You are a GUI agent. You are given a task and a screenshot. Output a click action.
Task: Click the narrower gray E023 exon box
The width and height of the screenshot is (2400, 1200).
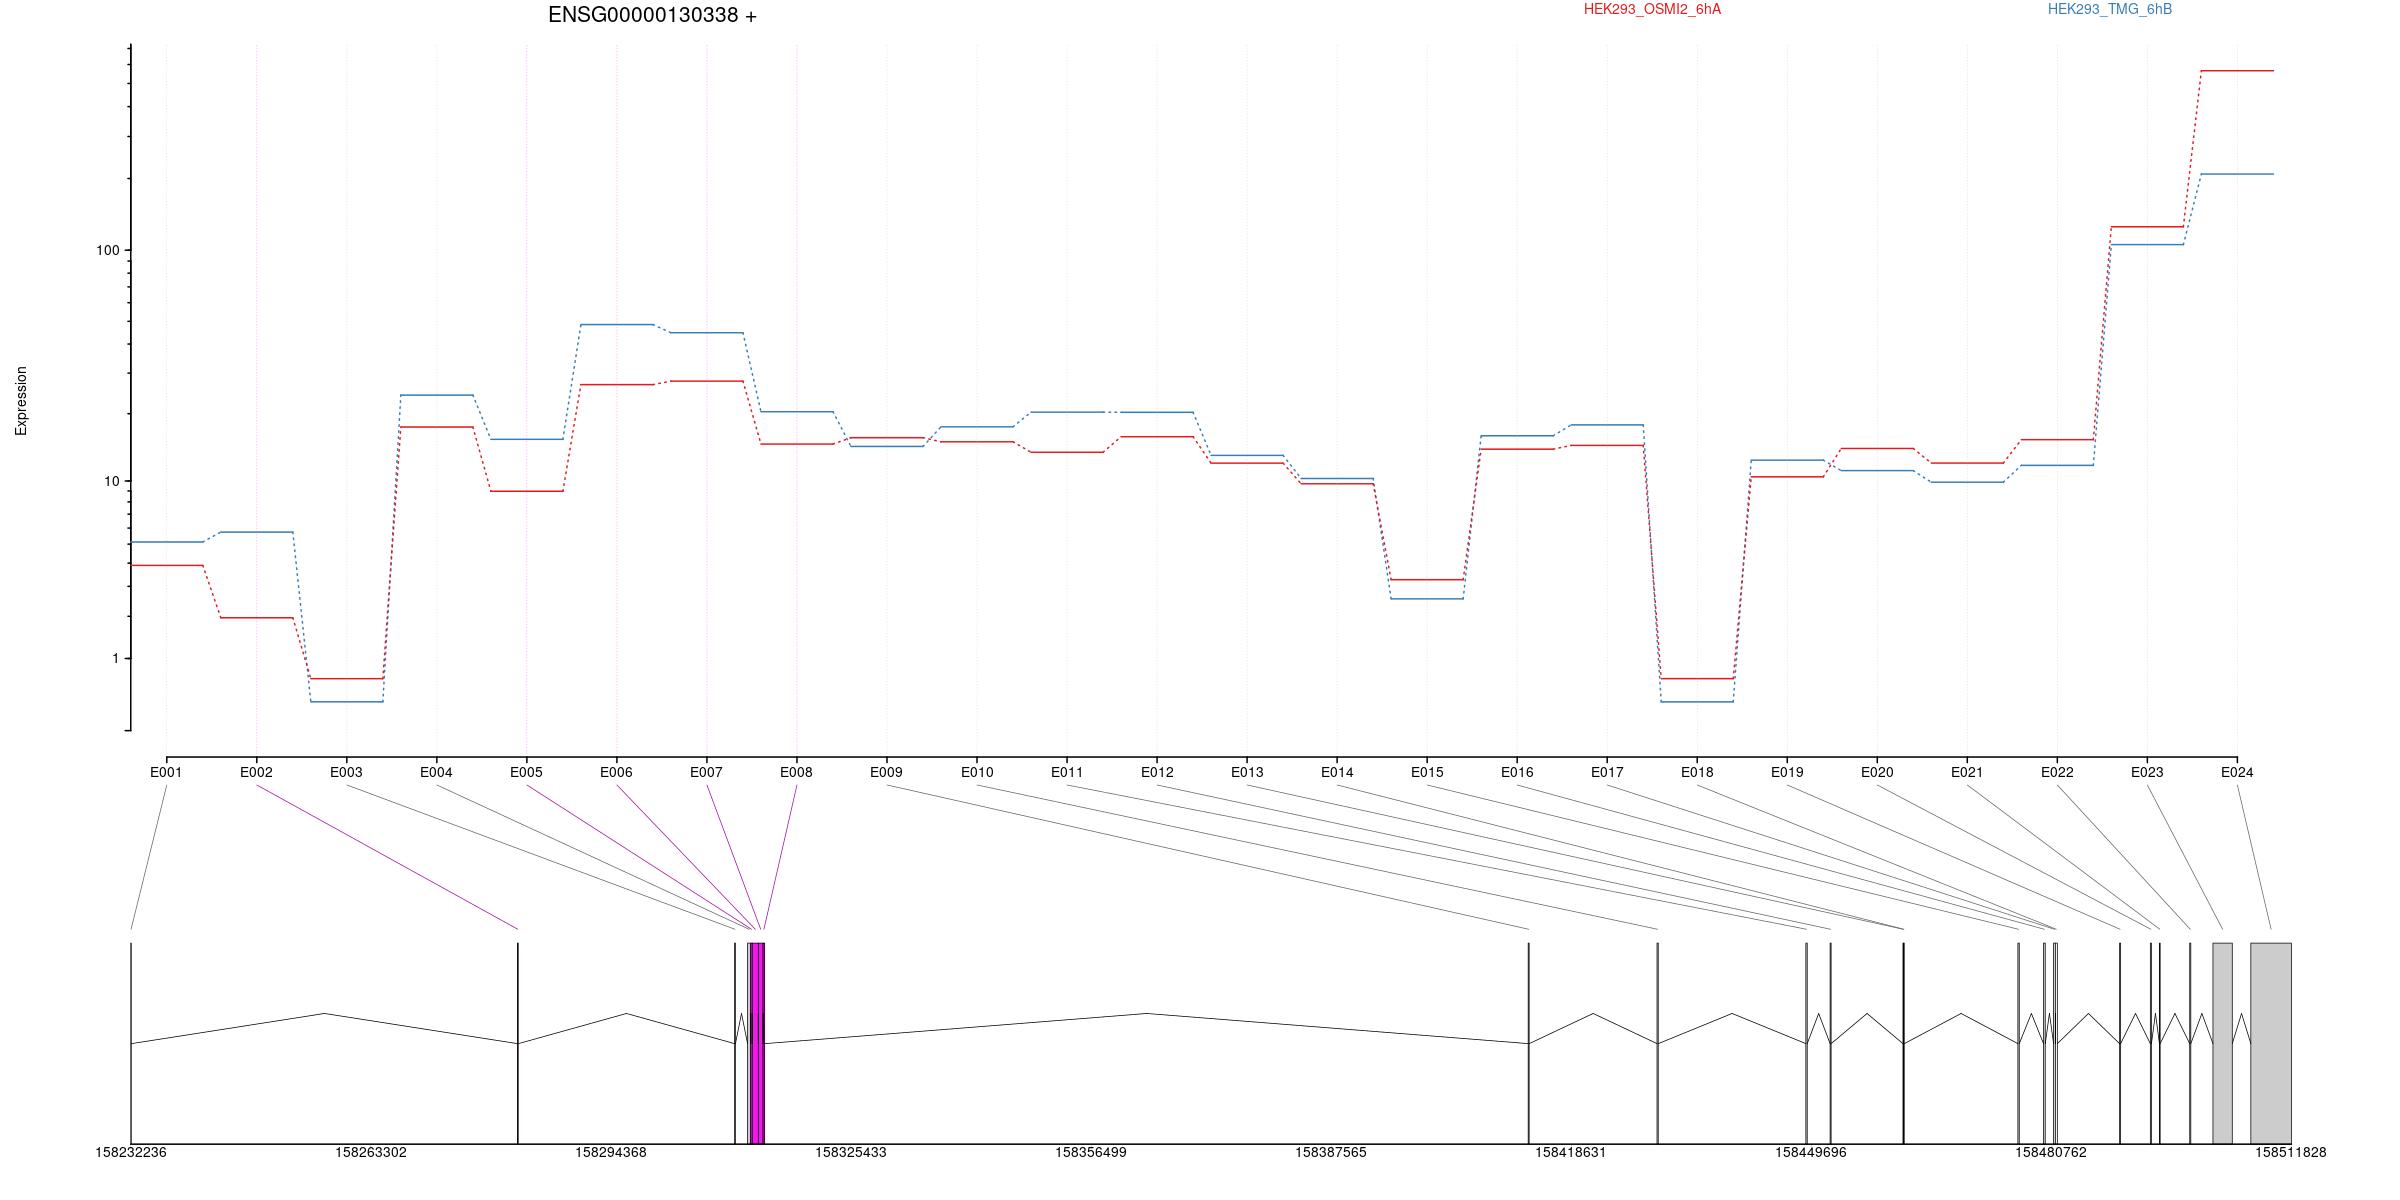tap(2223, 1043)
